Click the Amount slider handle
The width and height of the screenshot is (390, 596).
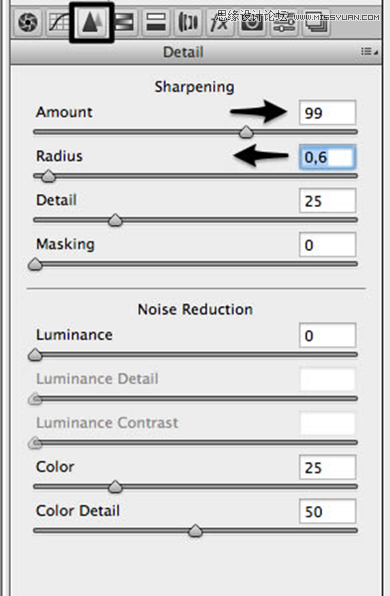click(246, 132)
